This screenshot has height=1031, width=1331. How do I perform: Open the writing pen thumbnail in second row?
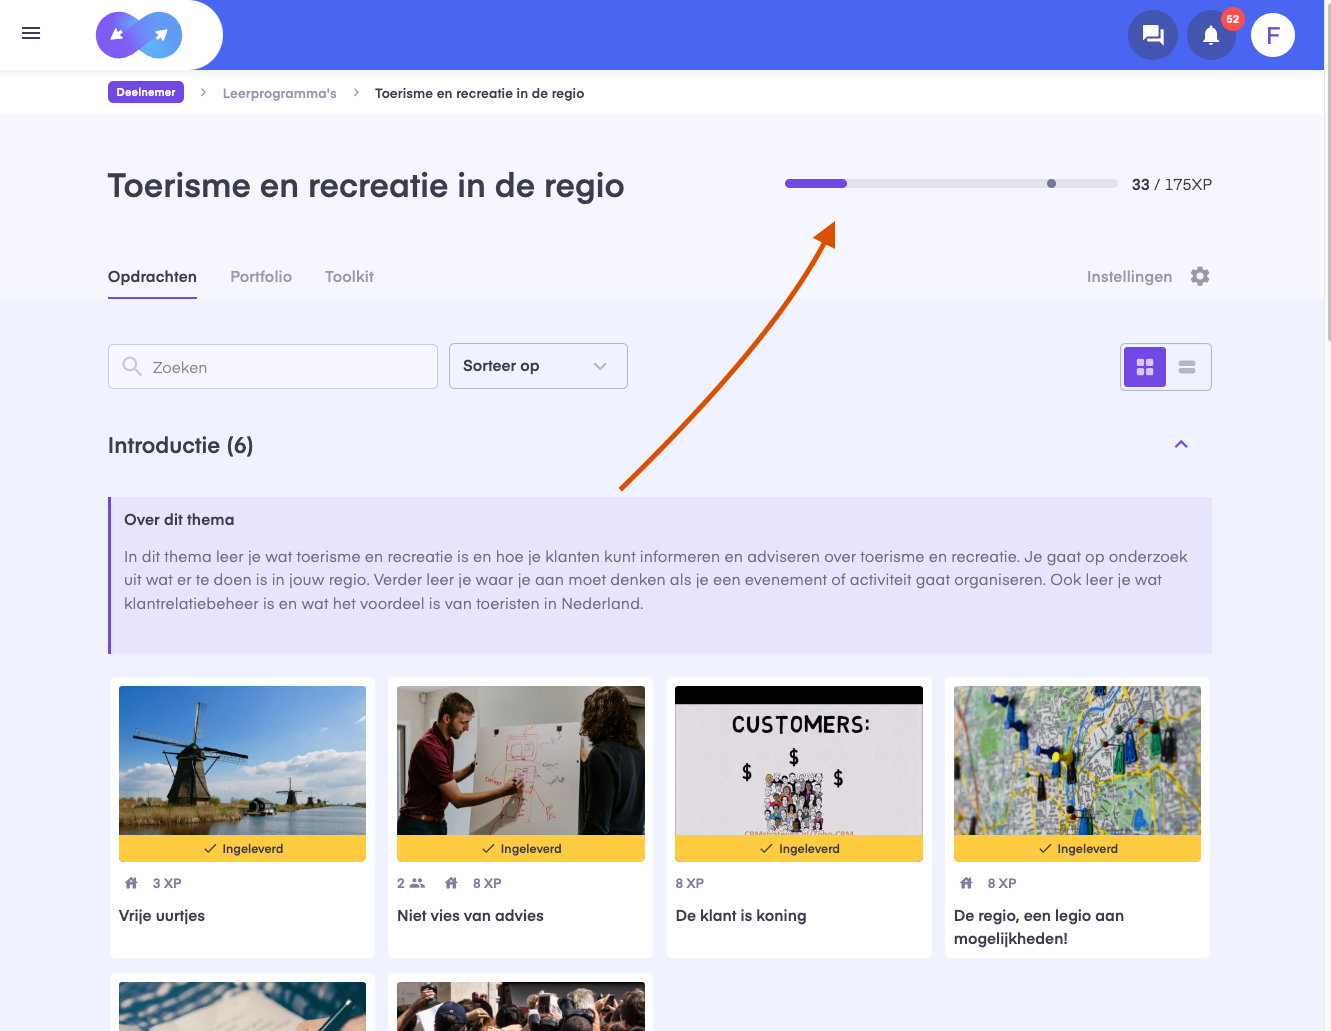(x=242, y=1006)
